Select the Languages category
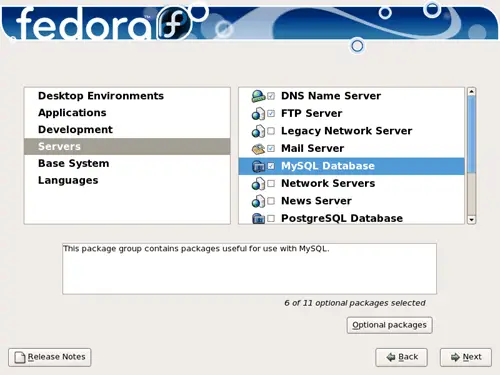Viewport: 500px width, 375px height. (127, 180)
